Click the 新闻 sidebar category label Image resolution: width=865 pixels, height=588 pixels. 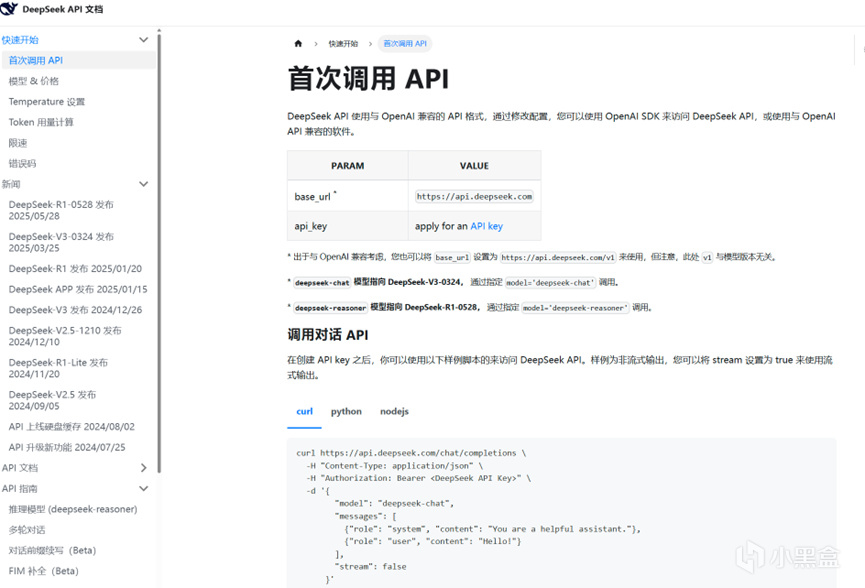pos(11,184)
